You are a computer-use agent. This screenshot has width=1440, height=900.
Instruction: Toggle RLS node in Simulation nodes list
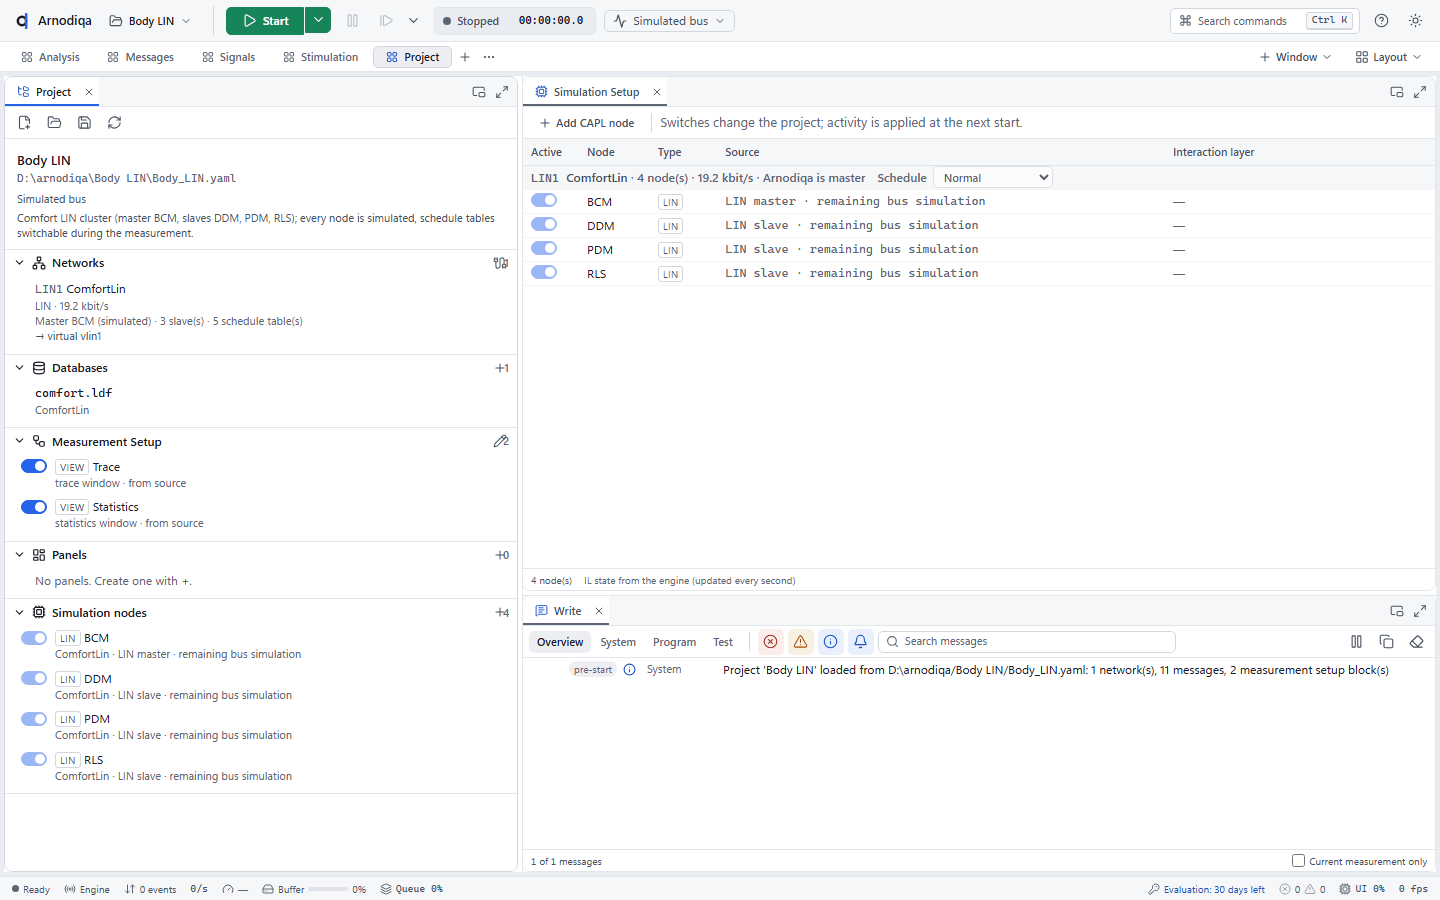tap(34, 759)
